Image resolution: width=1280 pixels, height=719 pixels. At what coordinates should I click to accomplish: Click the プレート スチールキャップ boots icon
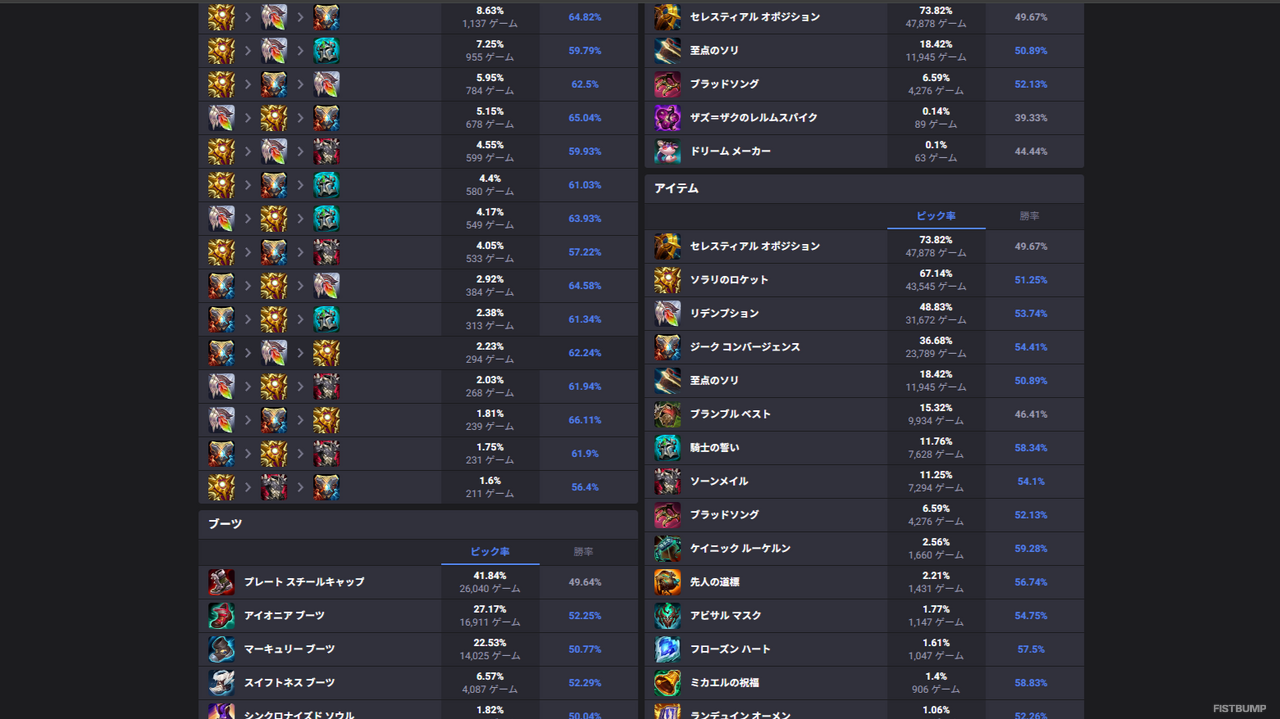pyautogui.click(x=221, y=582)
